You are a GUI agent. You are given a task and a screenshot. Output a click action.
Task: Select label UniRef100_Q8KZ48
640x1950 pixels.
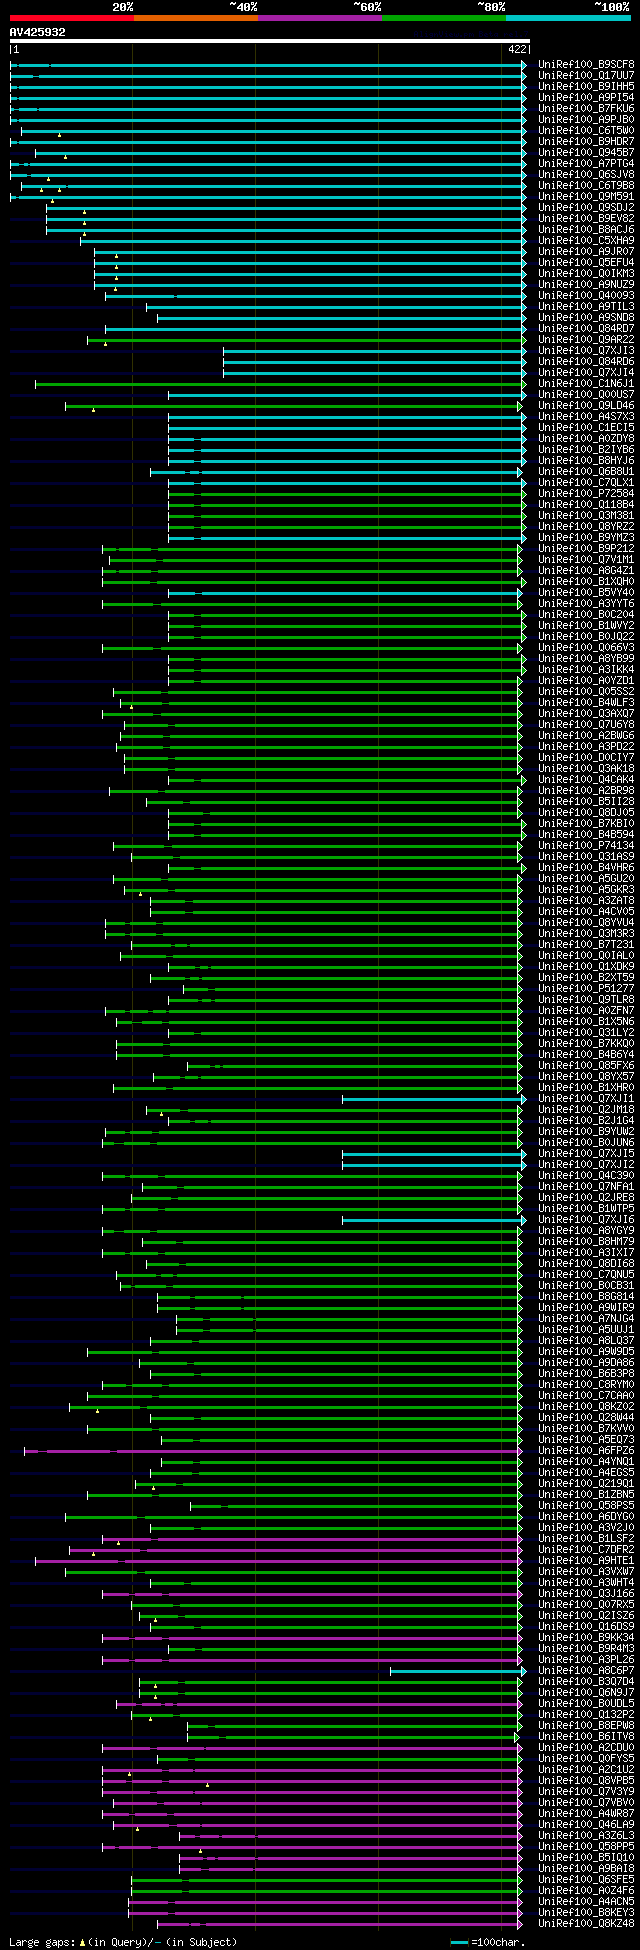click(586, 1924)
